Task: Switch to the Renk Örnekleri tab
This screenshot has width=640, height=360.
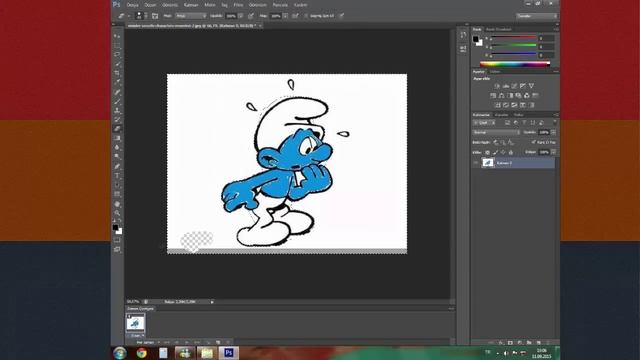Action: point(498,29)
